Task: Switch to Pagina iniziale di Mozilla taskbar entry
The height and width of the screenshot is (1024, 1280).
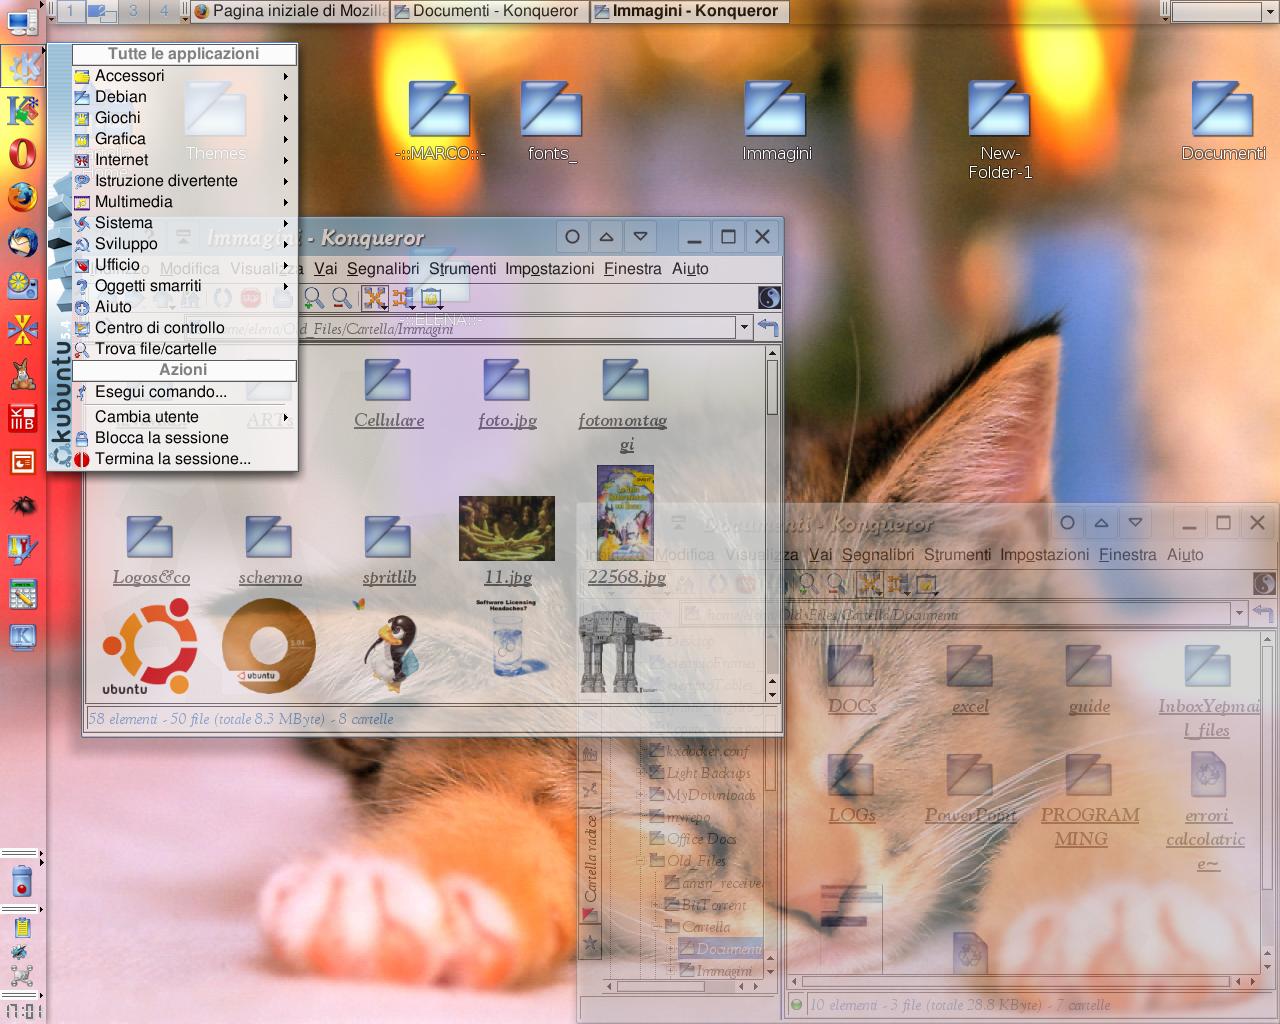Action: [288, 11]
